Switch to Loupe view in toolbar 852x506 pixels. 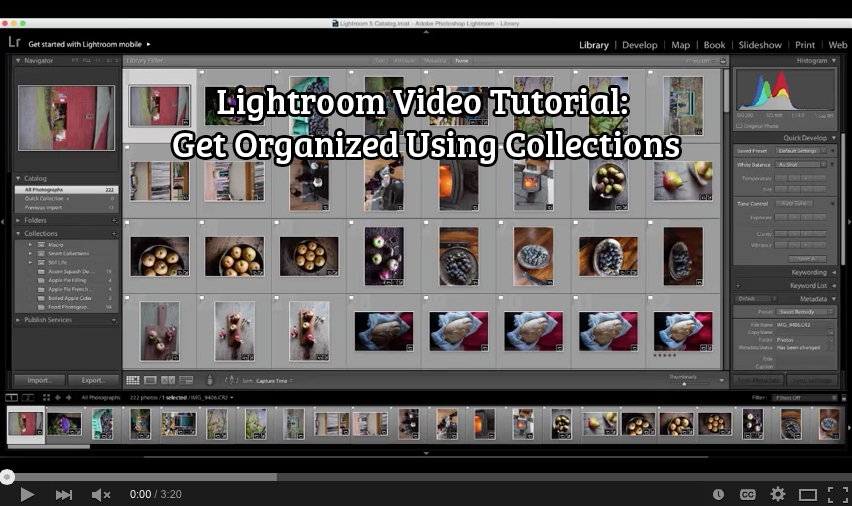coord(151,380)
